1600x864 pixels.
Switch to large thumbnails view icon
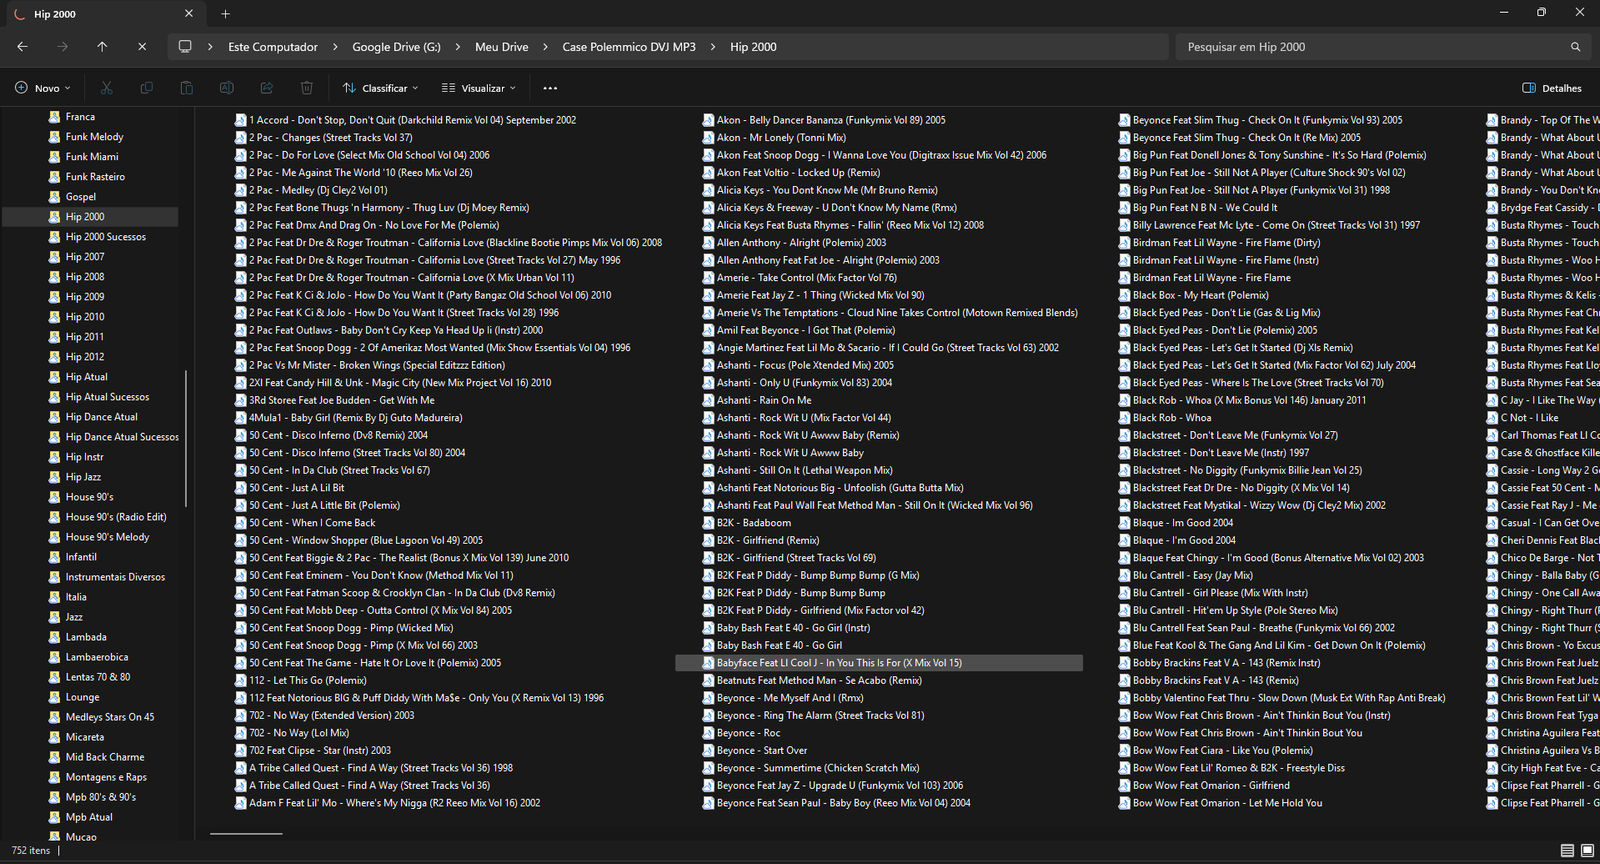pyautogui.click(x=1587, y=851)
